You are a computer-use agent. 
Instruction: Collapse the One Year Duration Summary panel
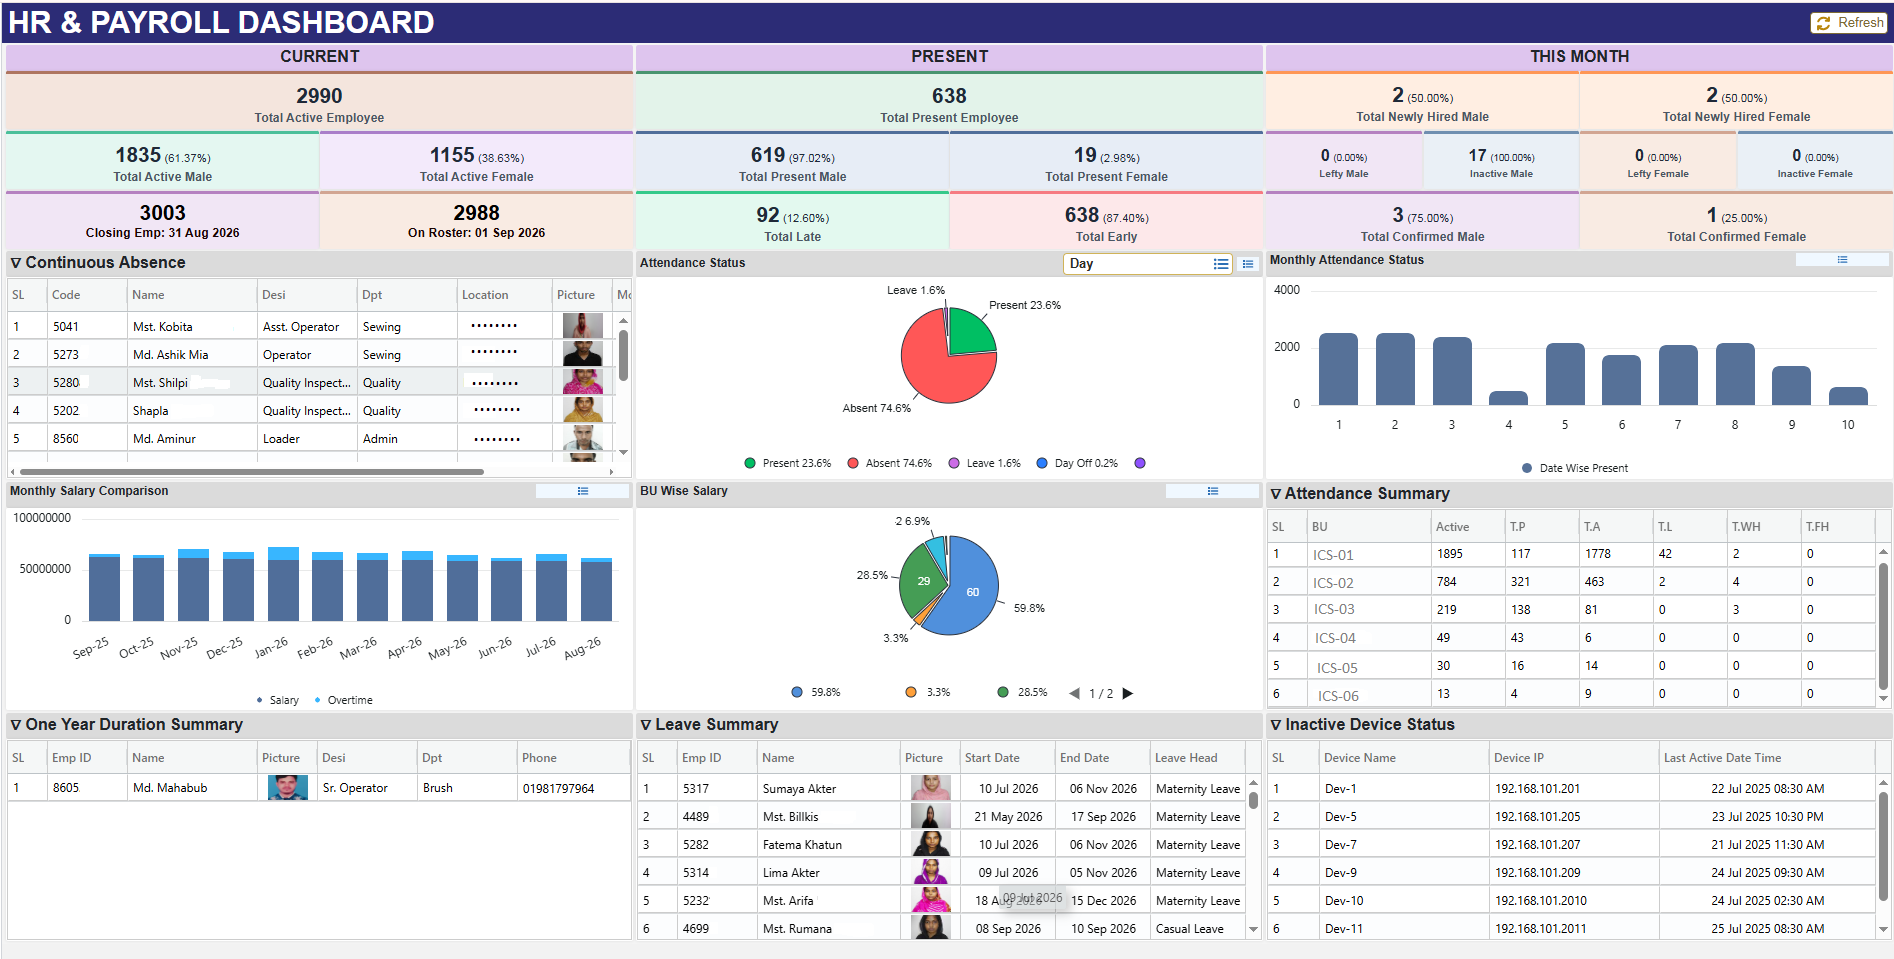point(16,725)
